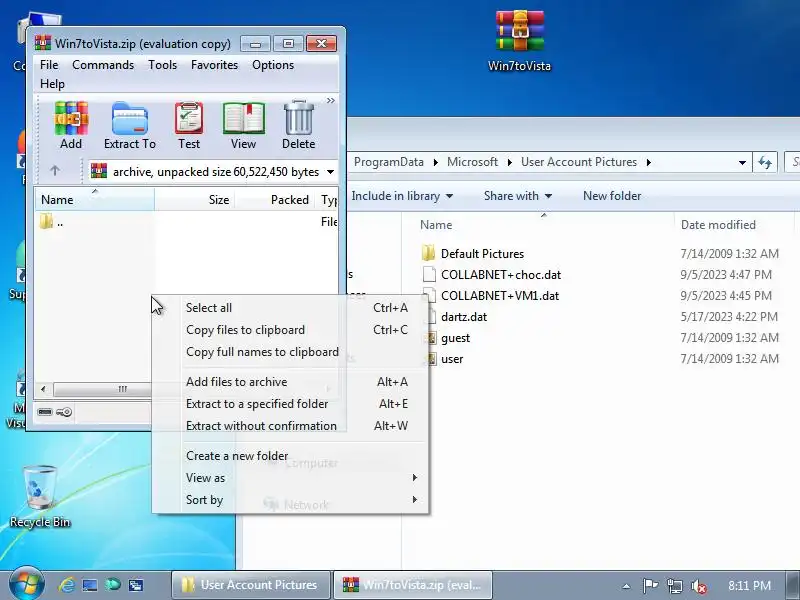
Task: Click Explorer refresh button
Action: pyautogui.click(x=765, y=163)
